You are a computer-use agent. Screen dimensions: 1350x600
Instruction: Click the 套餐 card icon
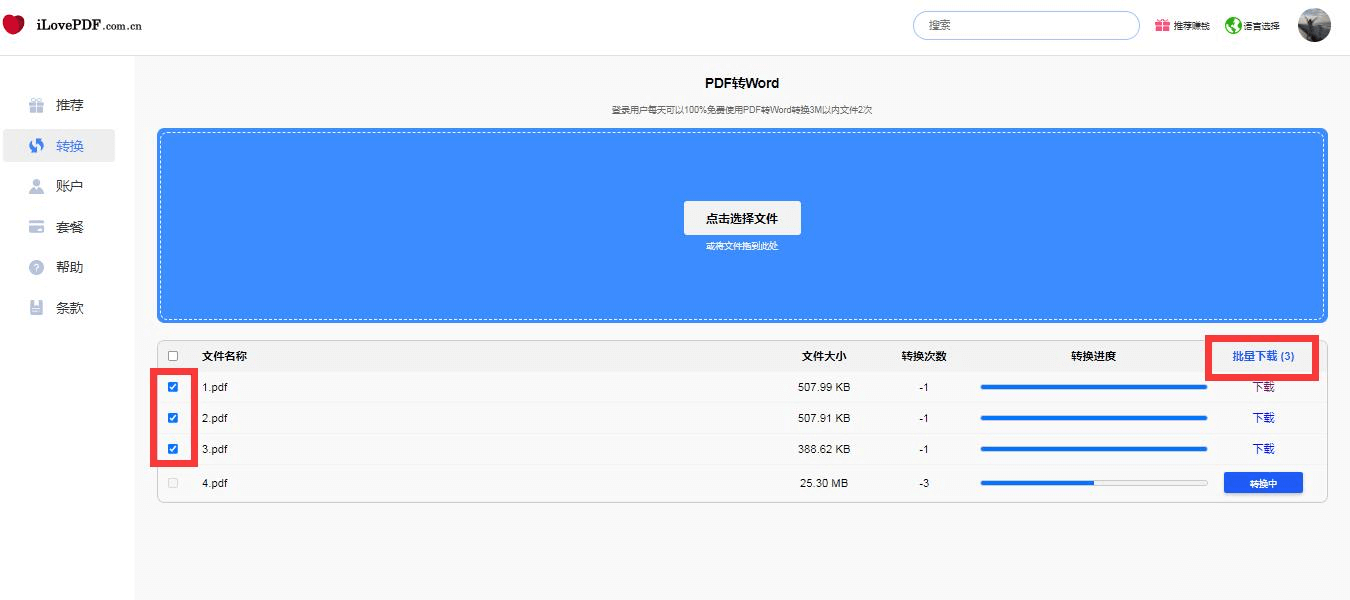[36, 227]
